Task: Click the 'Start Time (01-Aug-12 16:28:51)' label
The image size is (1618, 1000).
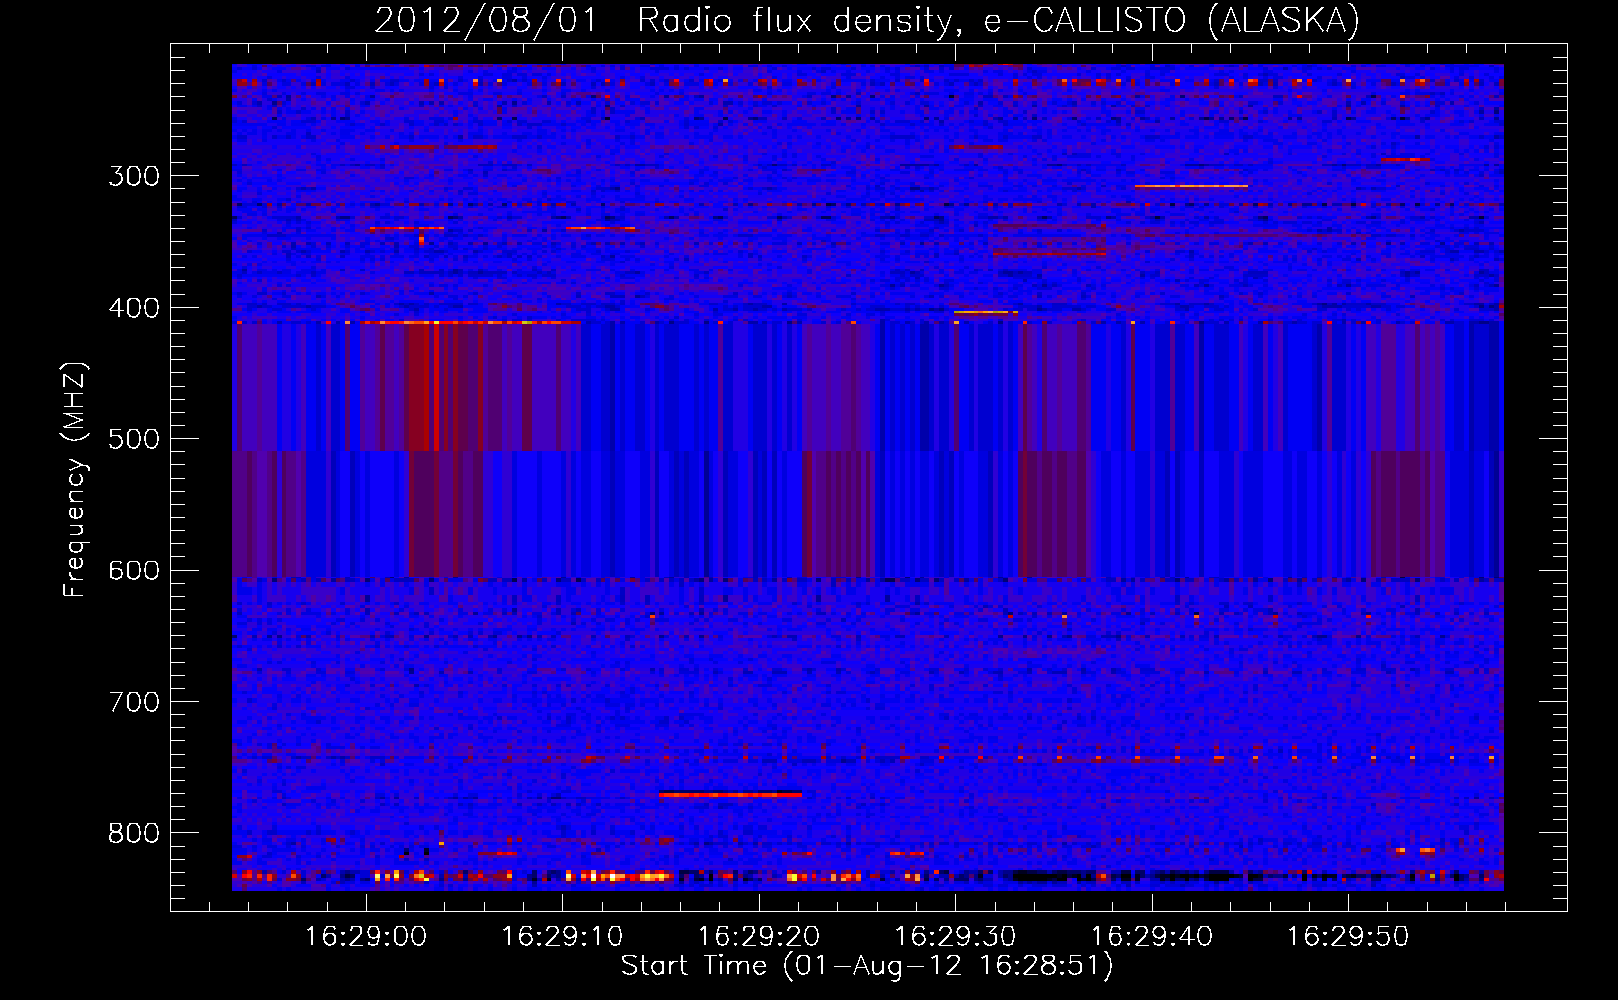Action: point(867,966)
